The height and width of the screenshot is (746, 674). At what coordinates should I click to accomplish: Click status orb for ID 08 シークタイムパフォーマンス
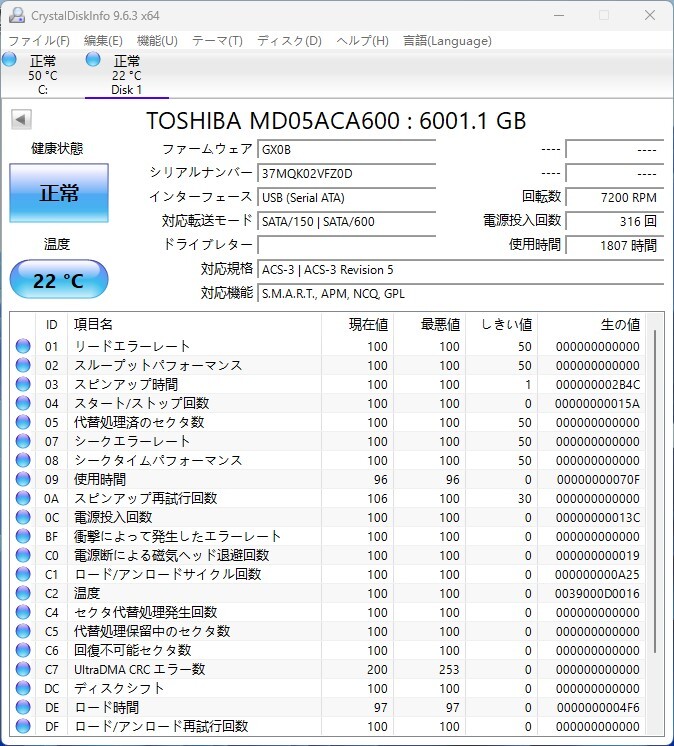tap(23, 460)
